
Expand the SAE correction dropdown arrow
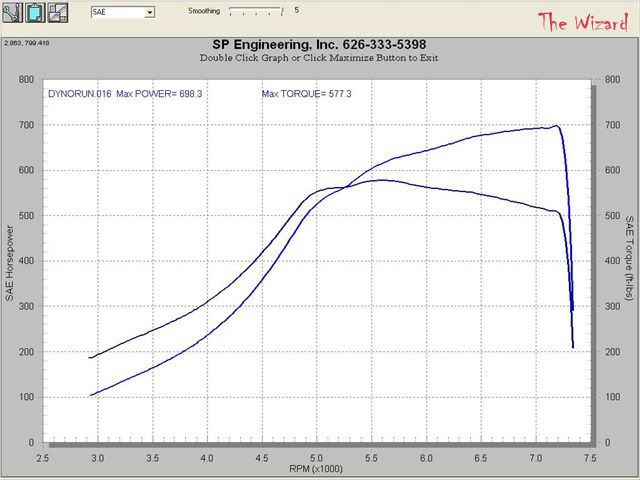tap(149, 13)
